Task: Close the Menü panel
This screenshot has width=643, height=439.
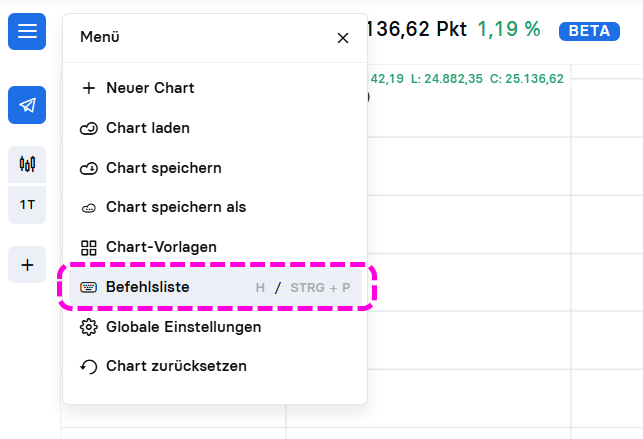Action: [x=343, y=38]
